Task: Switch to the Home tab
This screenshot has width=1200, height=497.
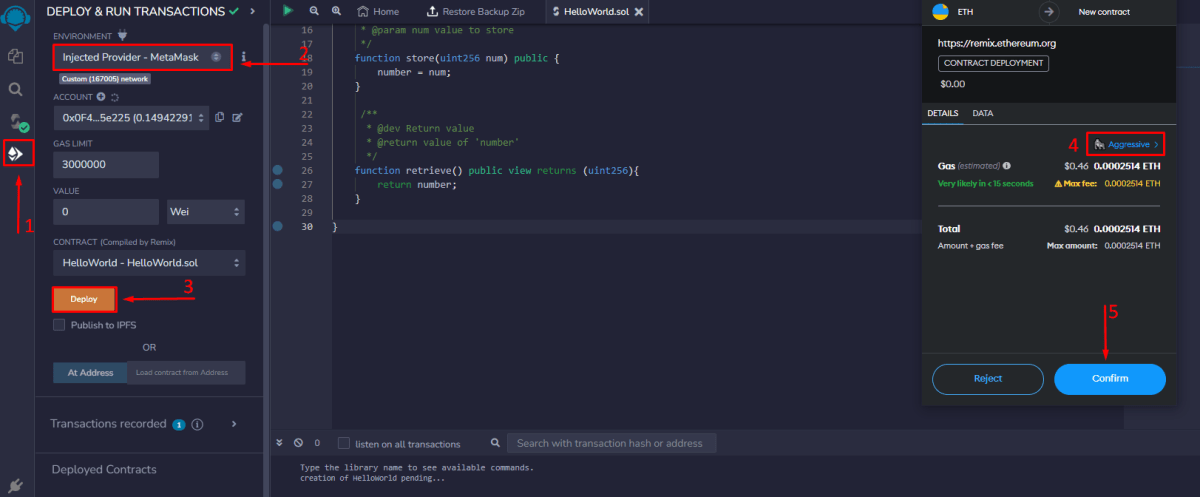Action: click(x=378, y=11)
